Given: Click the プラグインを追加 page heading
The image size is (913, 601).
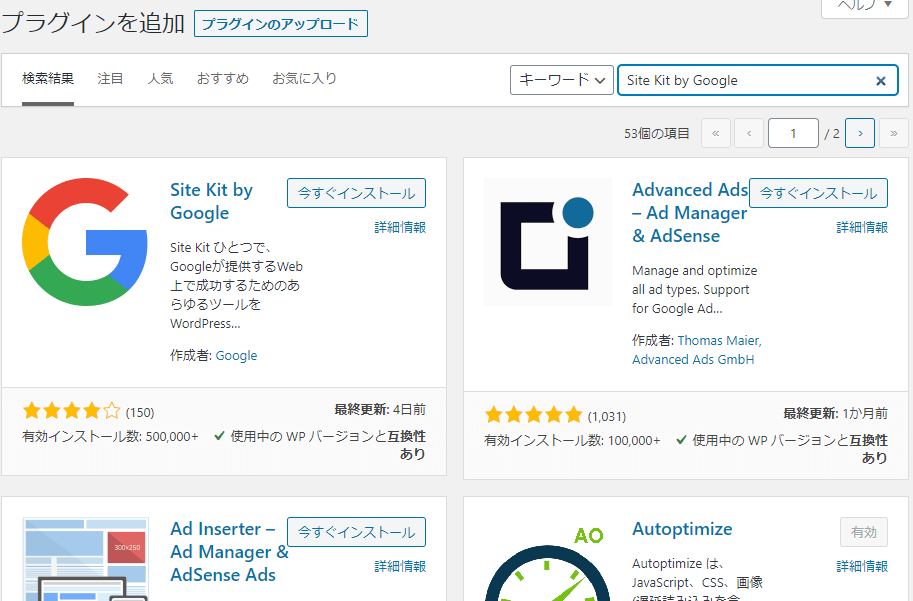Looking at the screenshot, I should 93,23.
